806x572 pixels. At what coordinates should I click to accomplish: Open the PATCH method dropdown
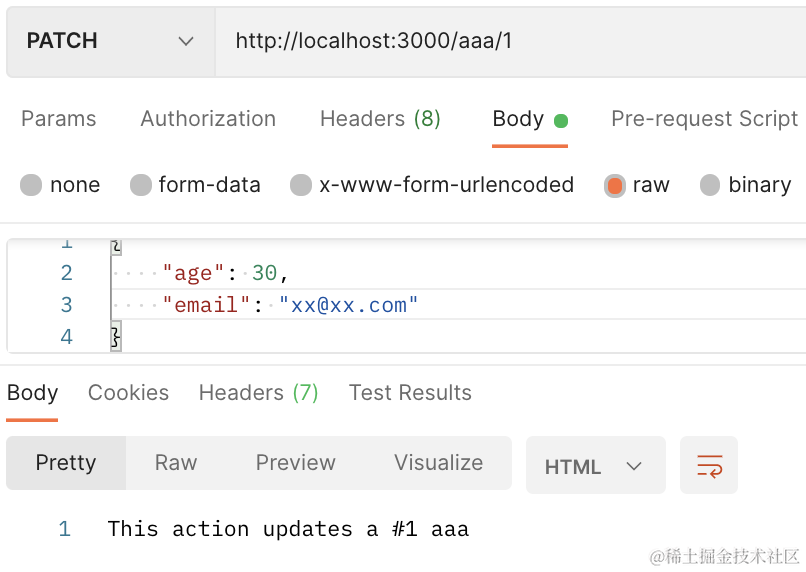coord(110,41)
